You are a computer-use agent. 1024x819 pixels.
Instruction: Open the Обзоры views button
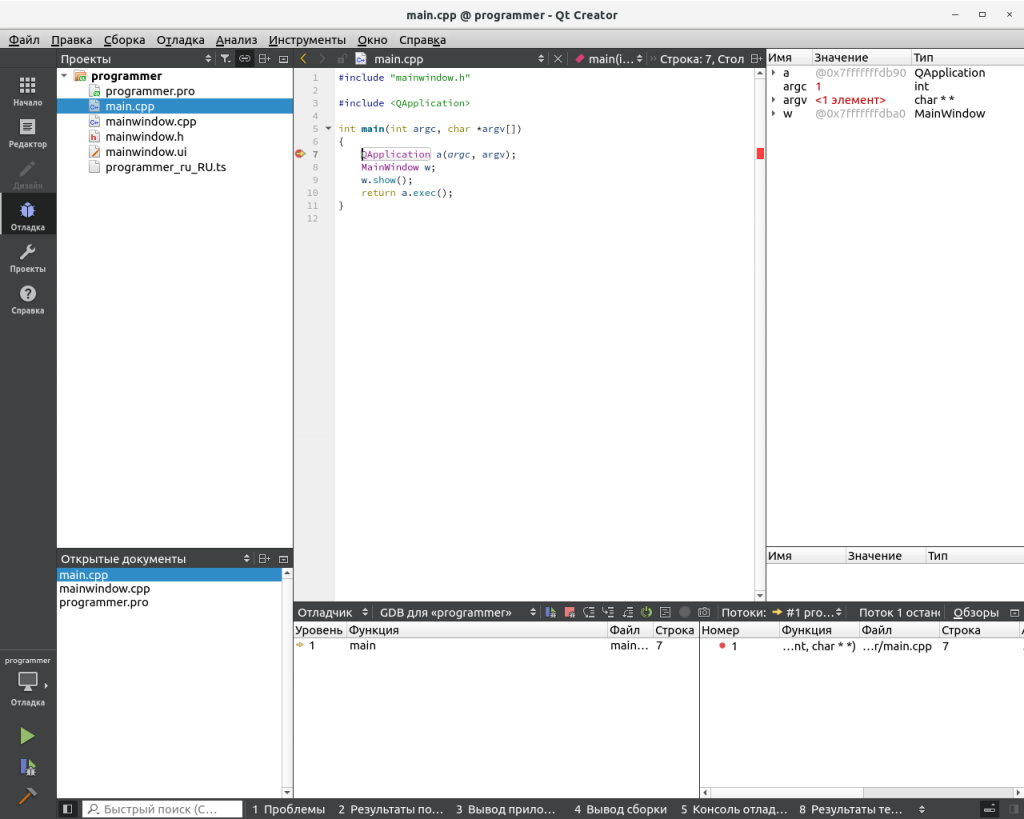tap(976, 612)
